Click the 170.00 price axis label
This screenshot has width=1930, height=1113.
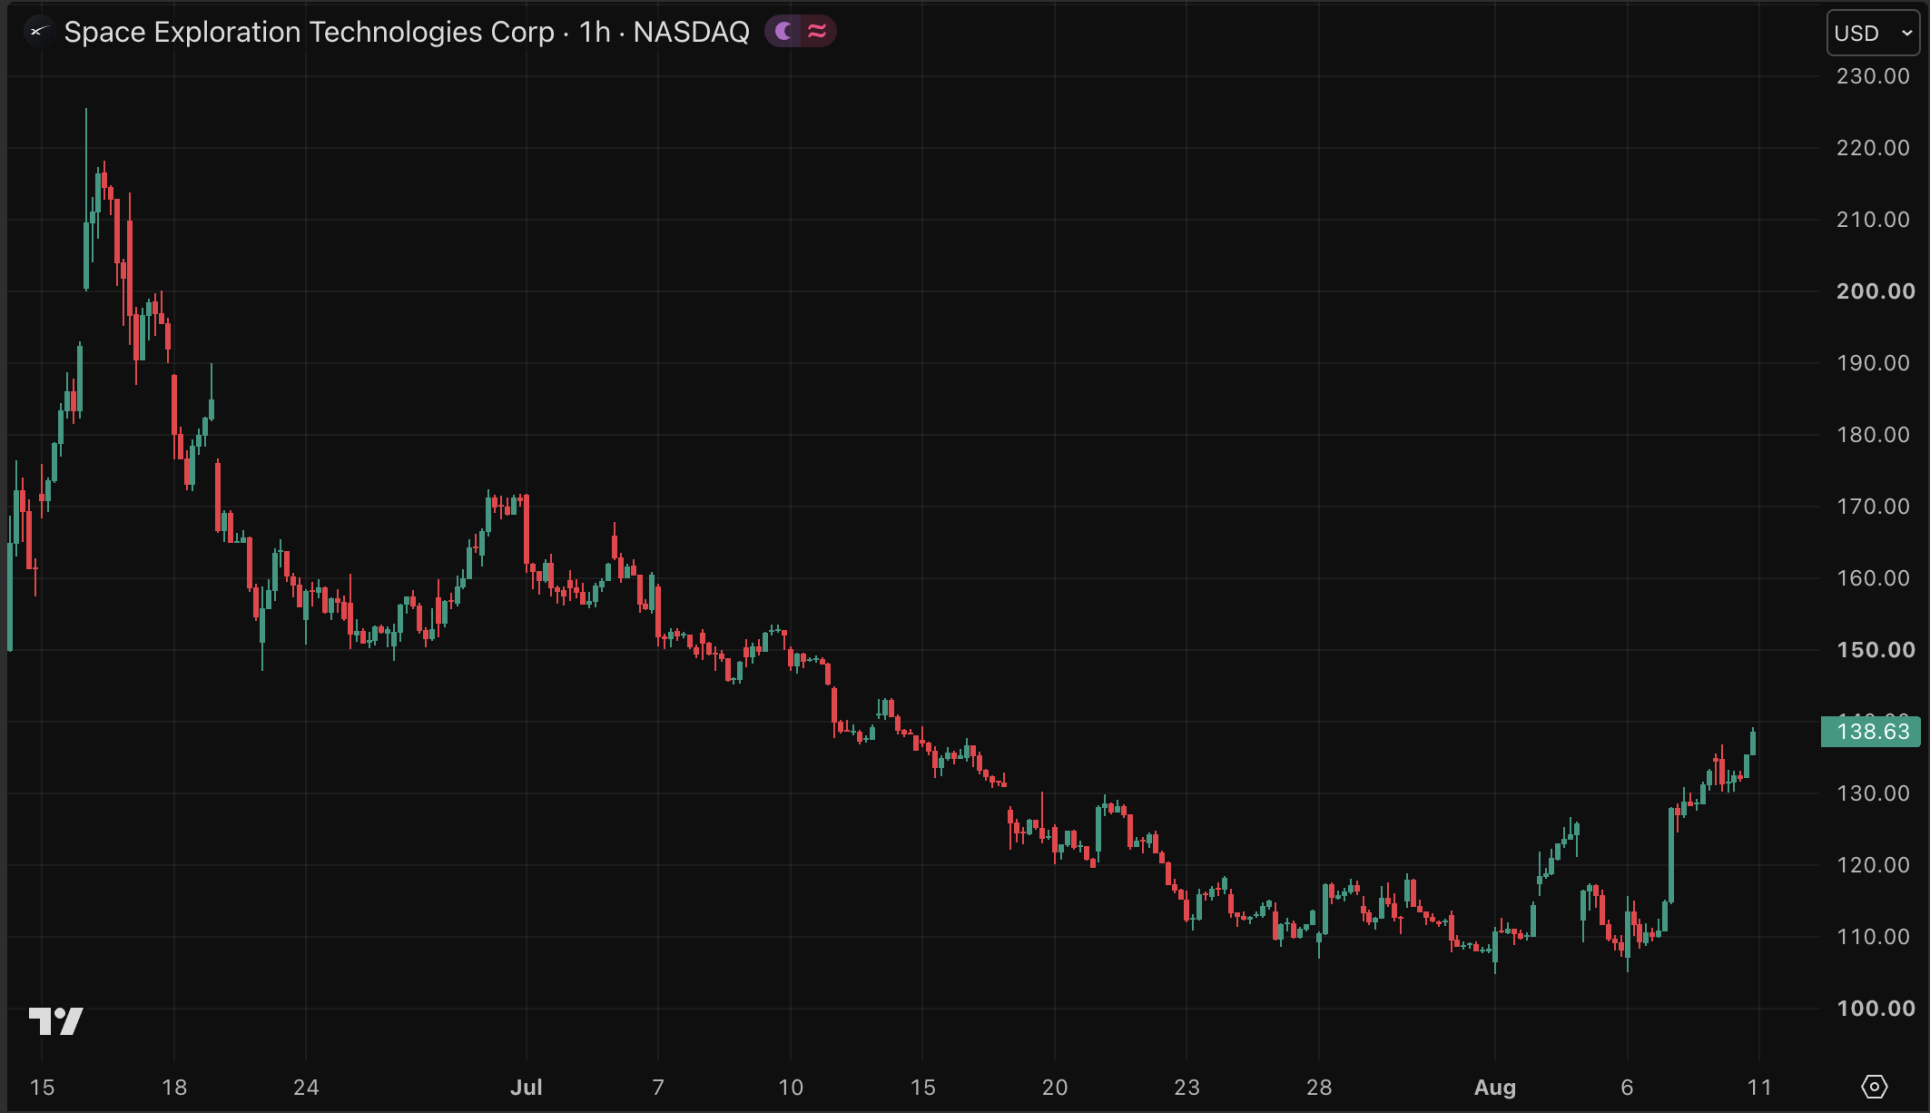tap(1873, 506)
